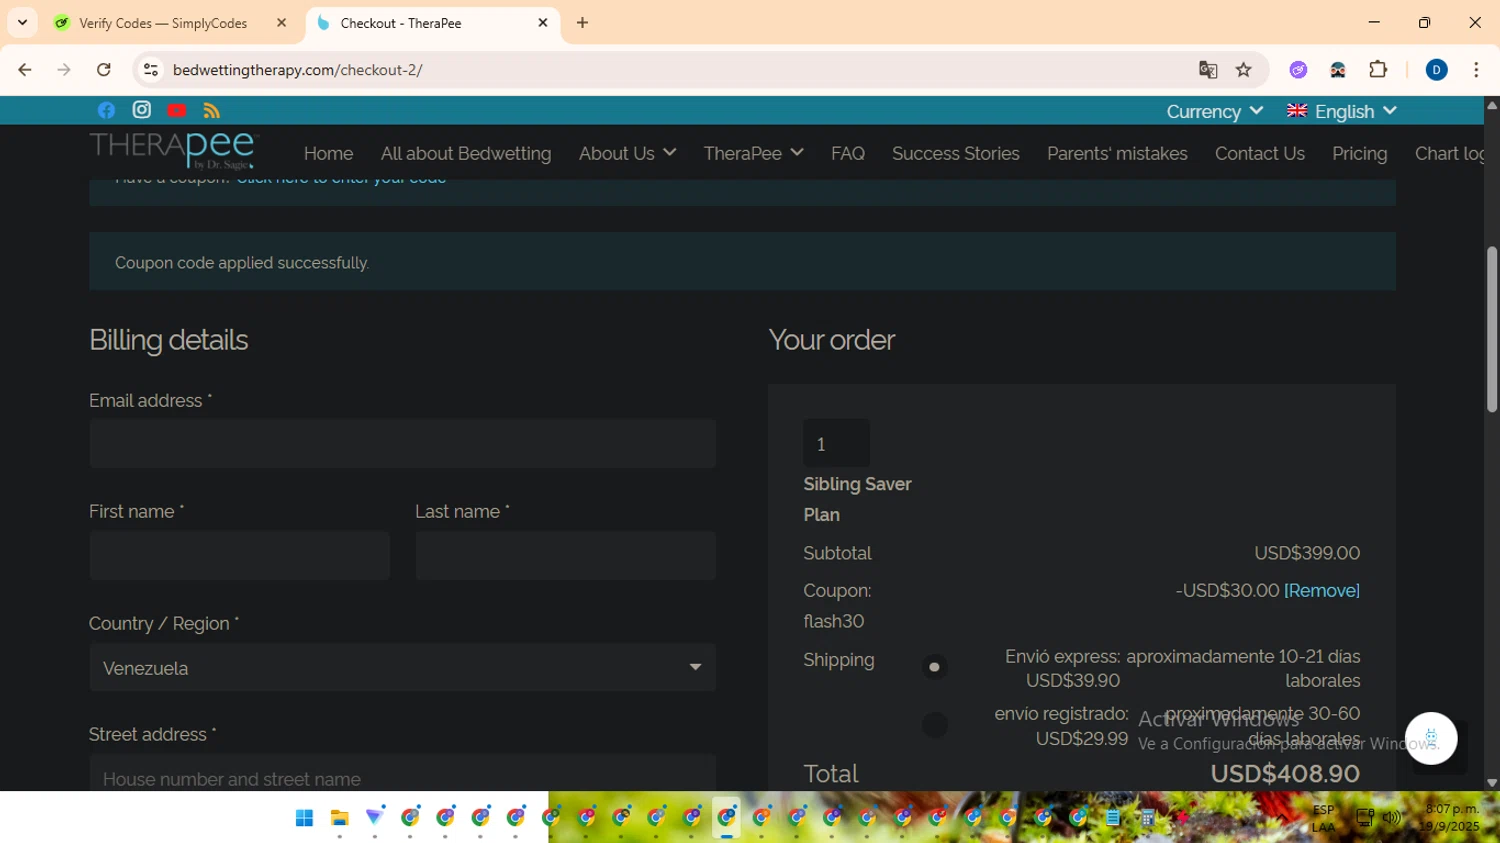Image resolution: width=1500 pixels, height=843 pixels.
Task: Close the Checkout - TheraPee tab
Action: coord(543,23)
